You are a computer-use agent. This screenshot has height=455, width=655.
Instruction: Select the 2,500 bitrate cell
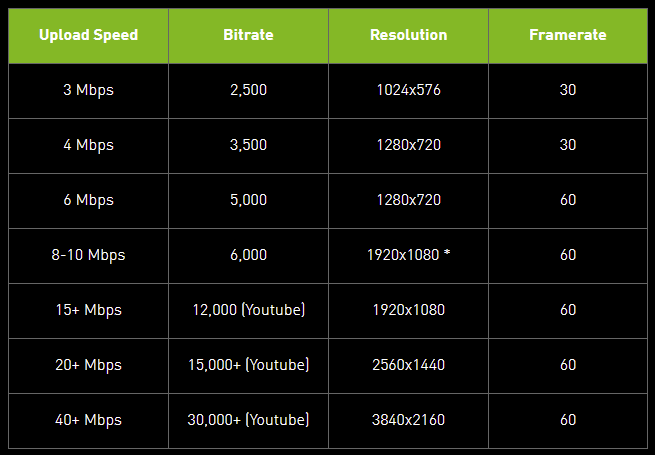point(248,90)
